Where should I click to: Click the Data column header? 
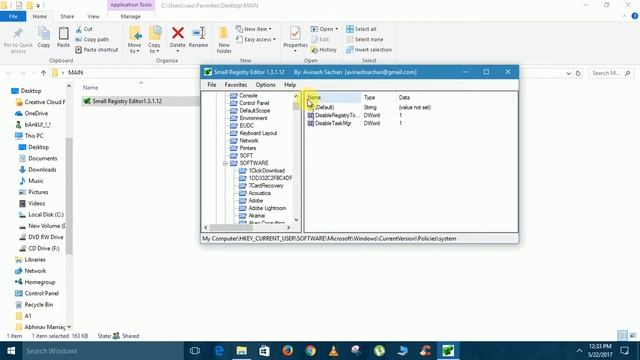coord(404,98)
